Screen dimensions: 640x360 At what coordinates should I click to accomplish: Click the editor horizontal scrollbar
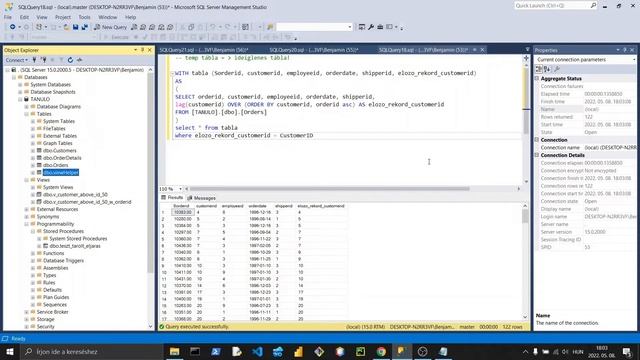coord(329,189)
